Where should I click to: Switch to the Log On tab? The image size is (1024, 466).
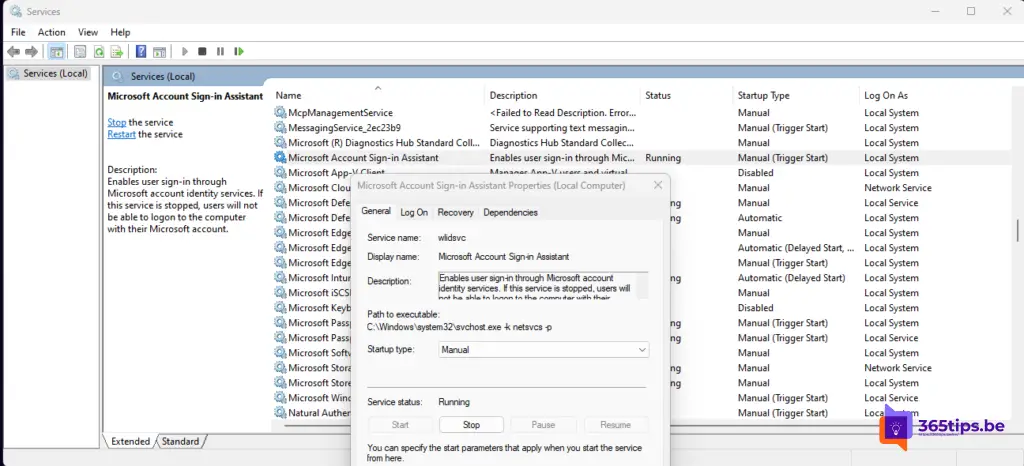[414, 212]
